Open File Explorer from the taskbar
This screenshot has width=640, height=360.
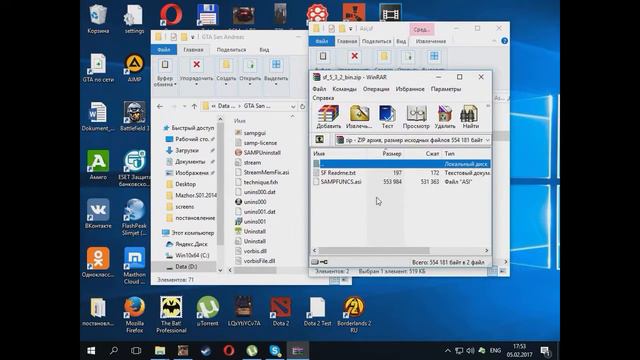pyautogui.click(x=160, y=351)
